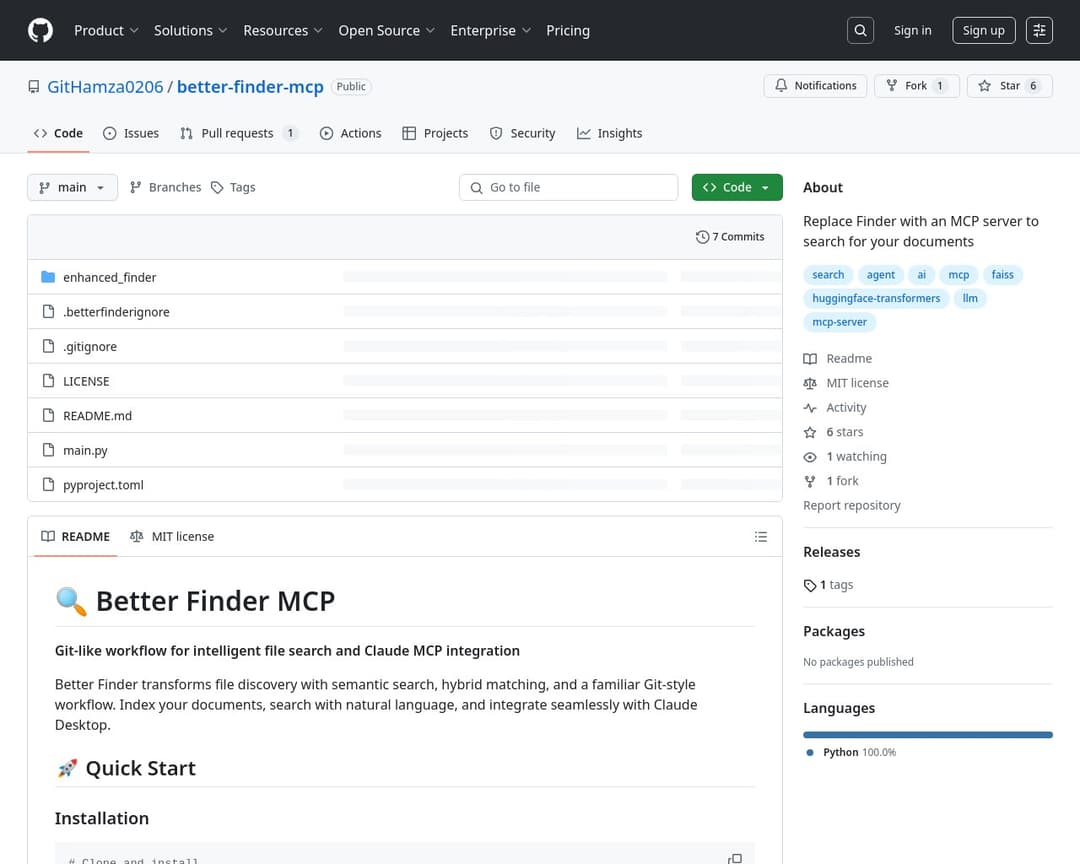This screenshot has height=864, width=1080.
Task: Click the Python 100.0% language entry
Action: [x=851, y=752]
